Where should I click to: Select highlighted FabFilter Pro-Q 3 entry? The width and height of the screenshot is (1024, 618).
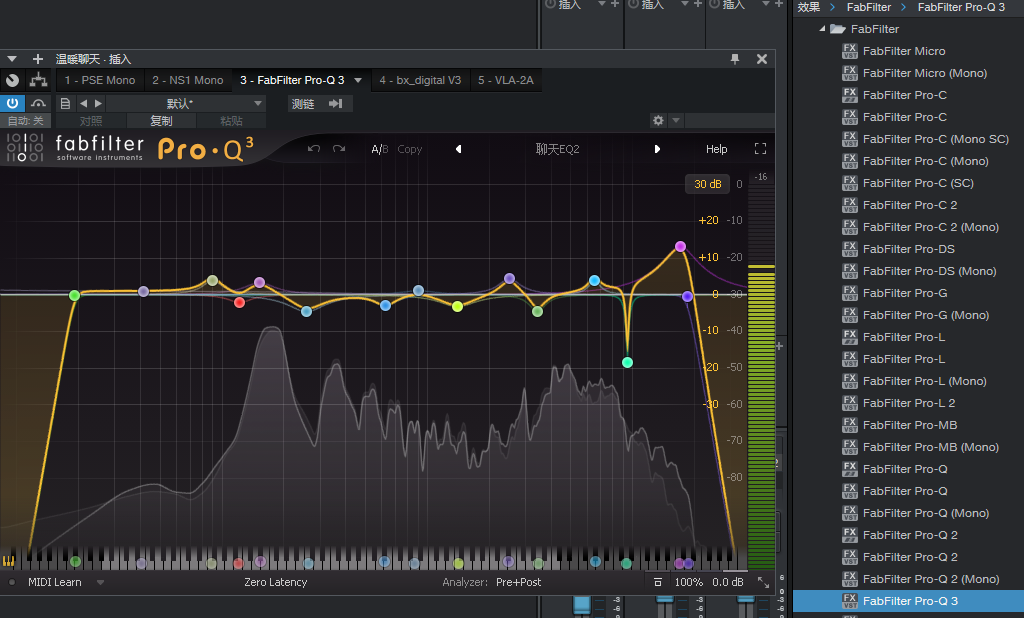click(x=908, y=601)
